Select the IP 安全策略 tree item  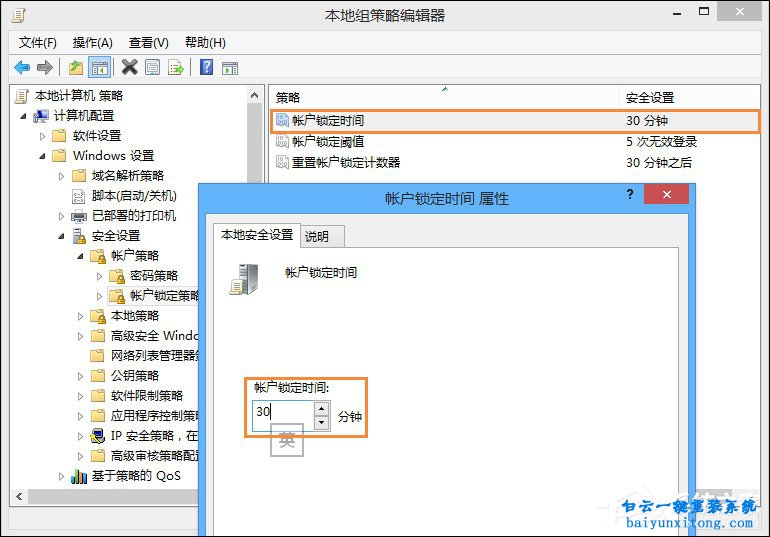pos(155,436)
